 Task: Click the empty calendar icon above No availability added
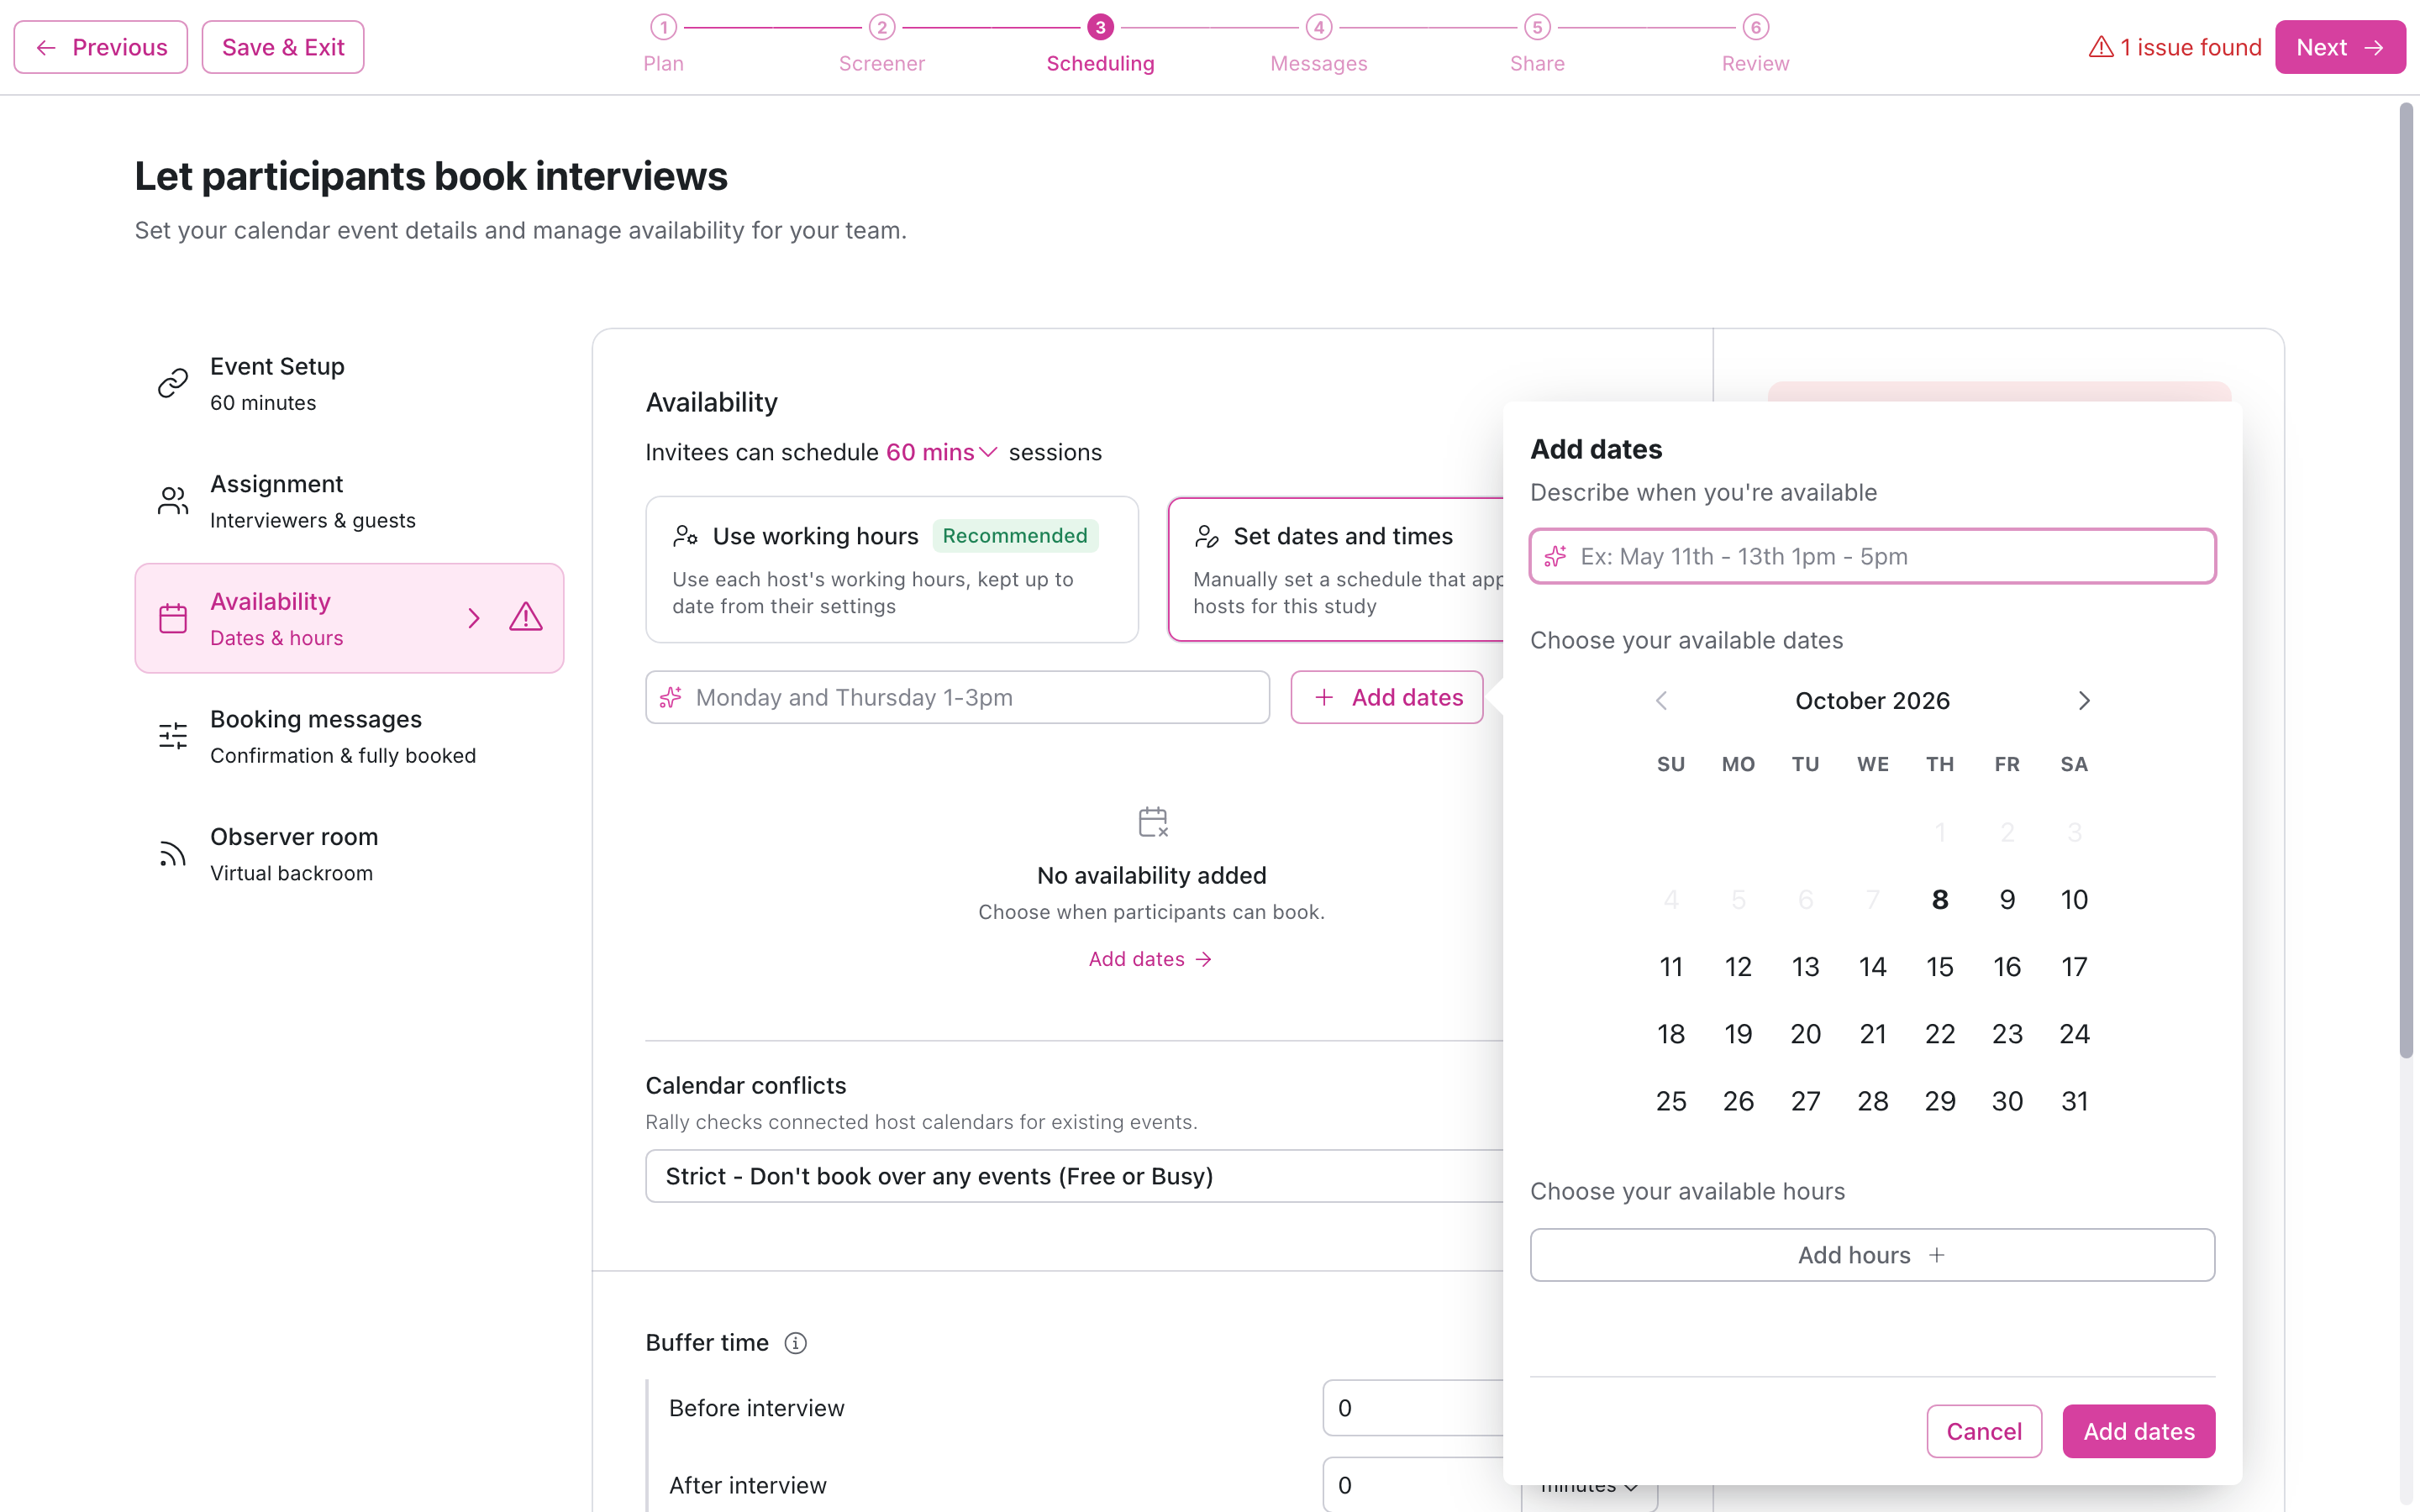point(1152,822)
